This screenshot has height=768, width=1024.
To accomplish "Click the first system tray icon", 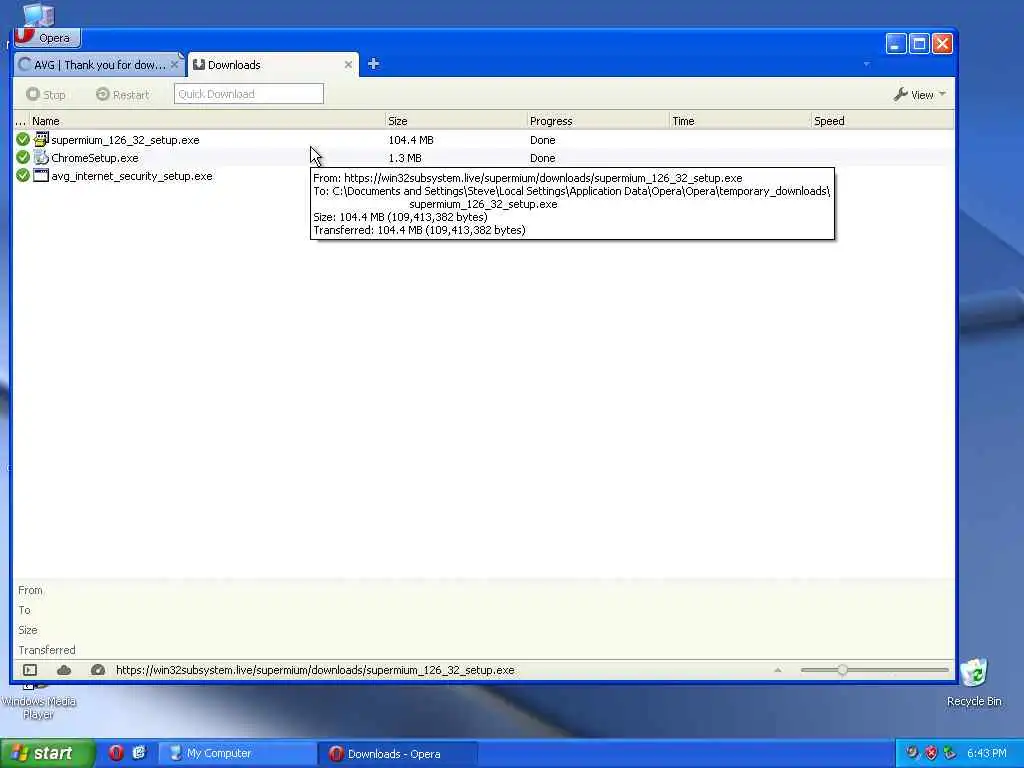I will [912, 753].
